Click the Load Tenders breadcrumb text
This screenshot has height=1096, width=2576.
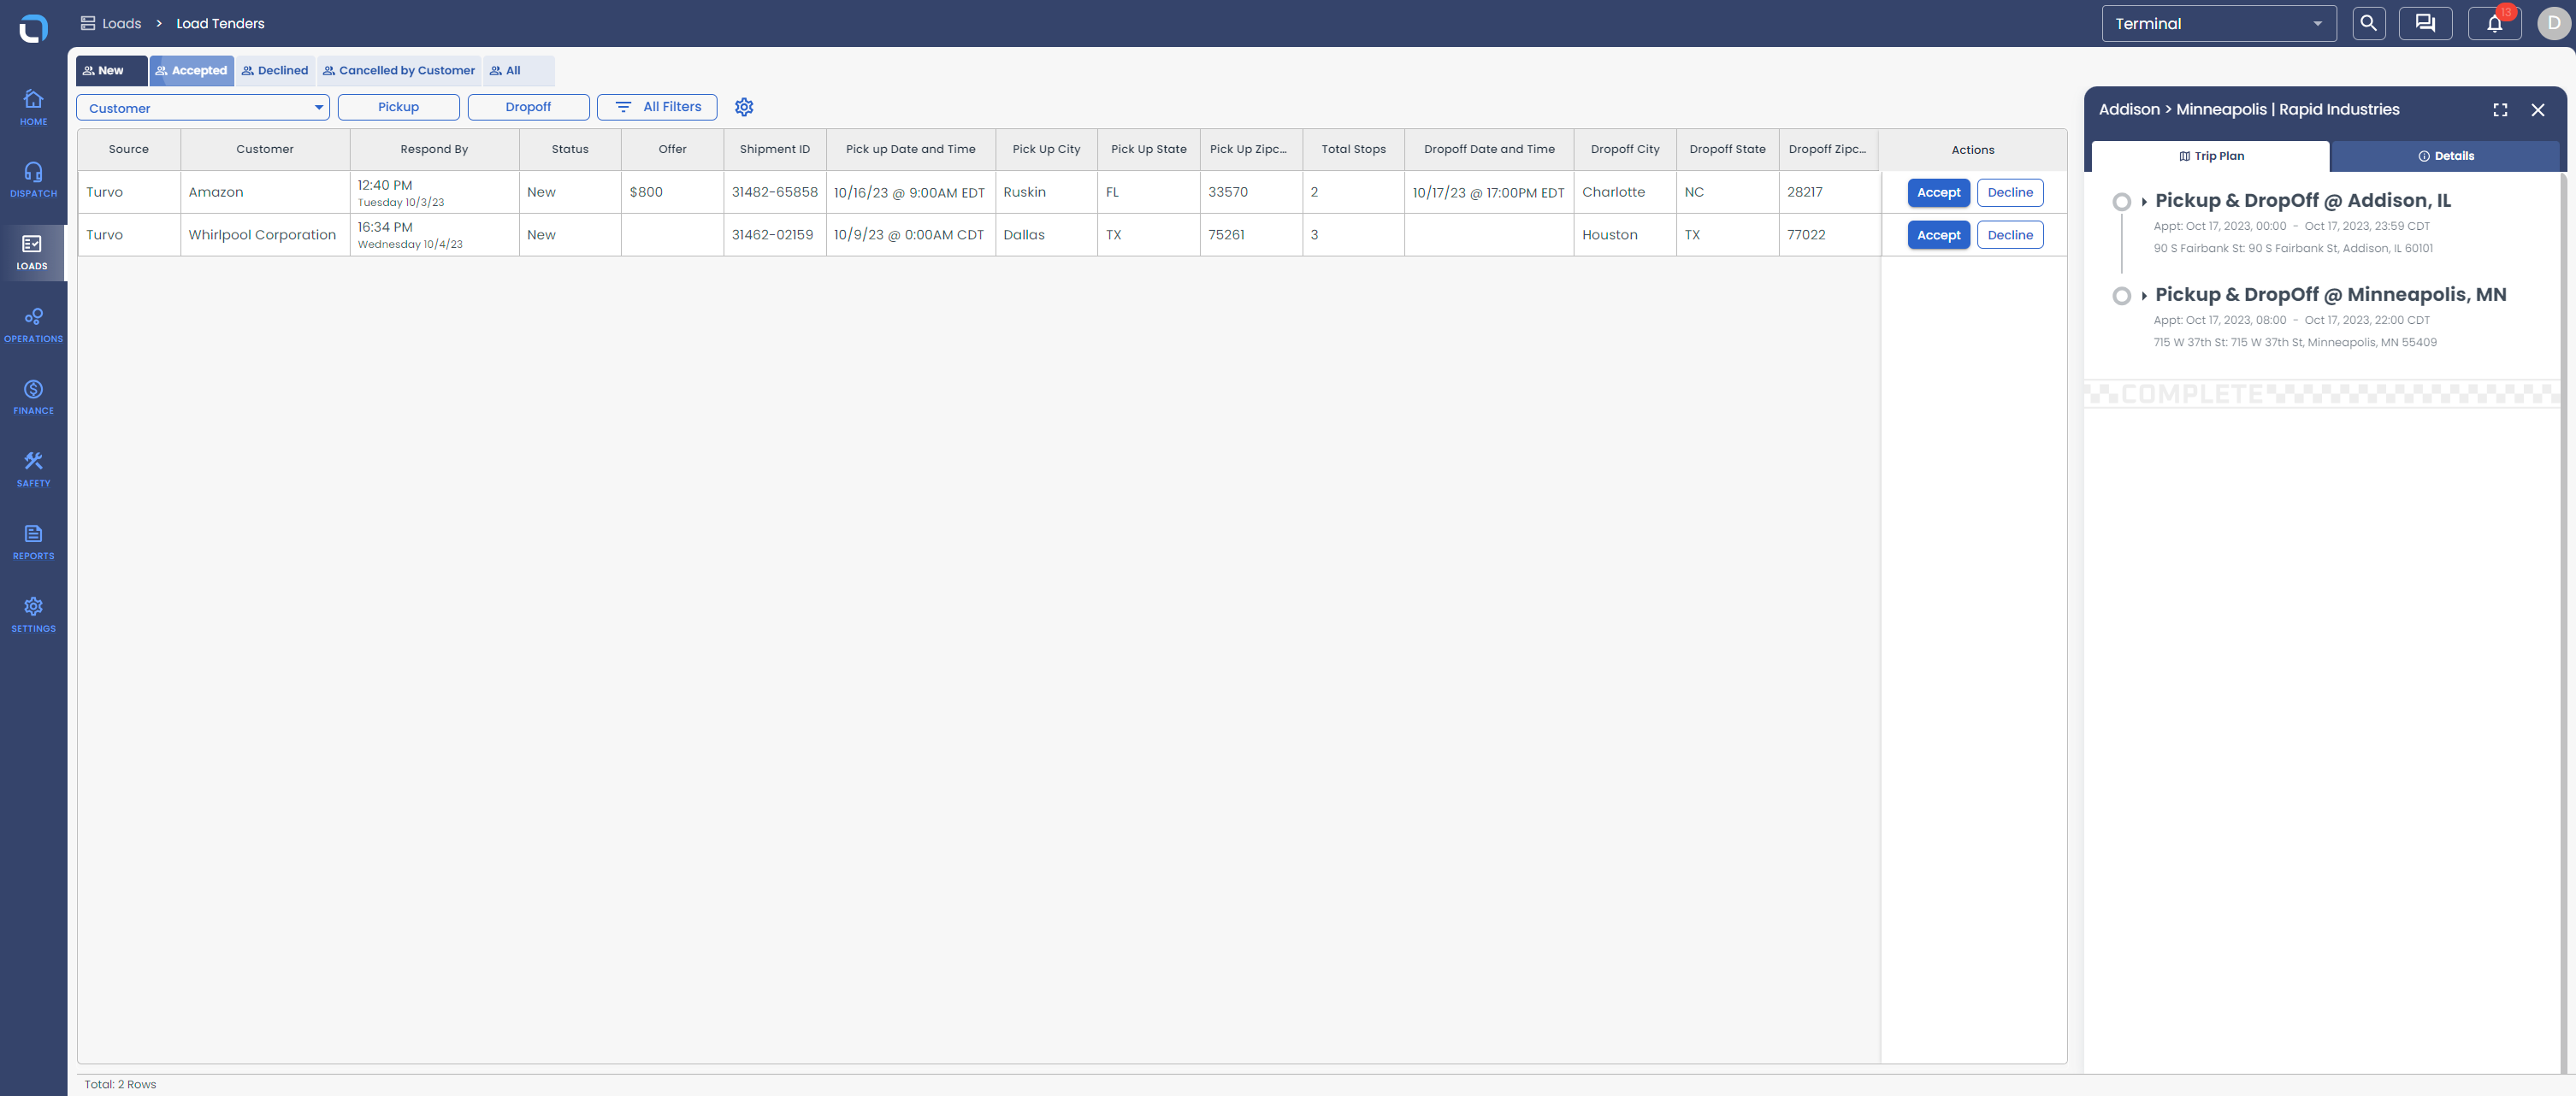[x=220, y=23]
